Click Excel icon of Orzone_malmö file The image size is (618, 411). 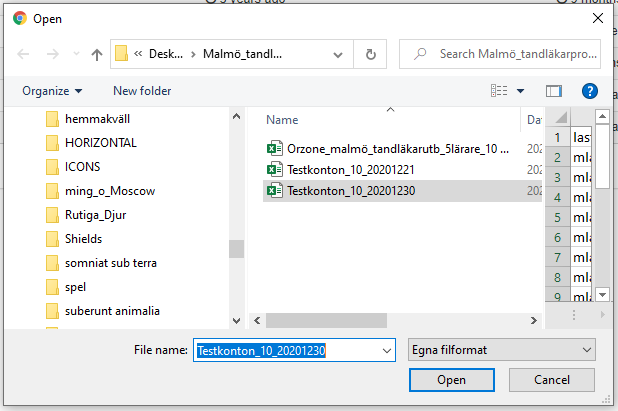[275, 149]
